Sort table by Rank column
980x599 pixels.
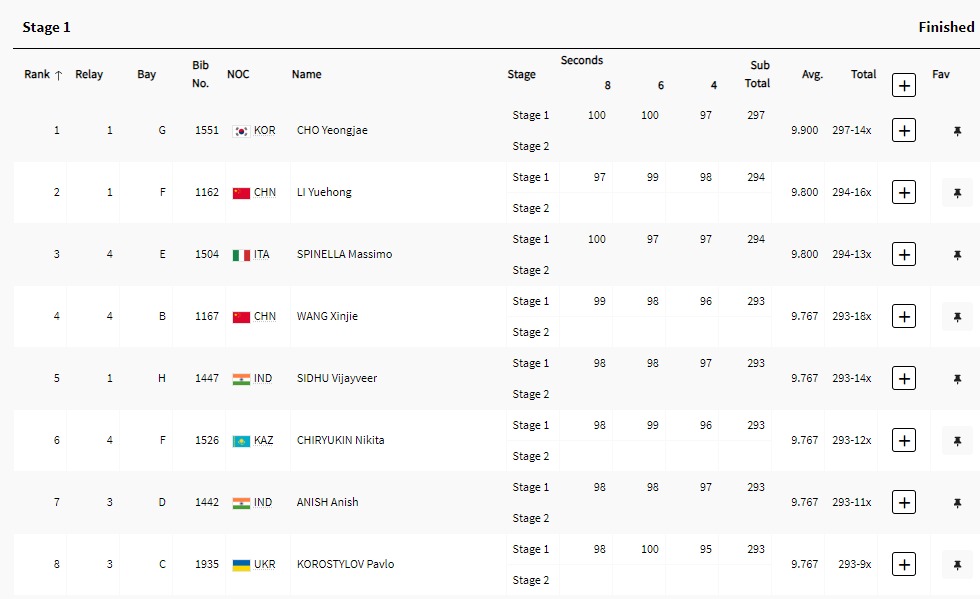coord(43,75)
